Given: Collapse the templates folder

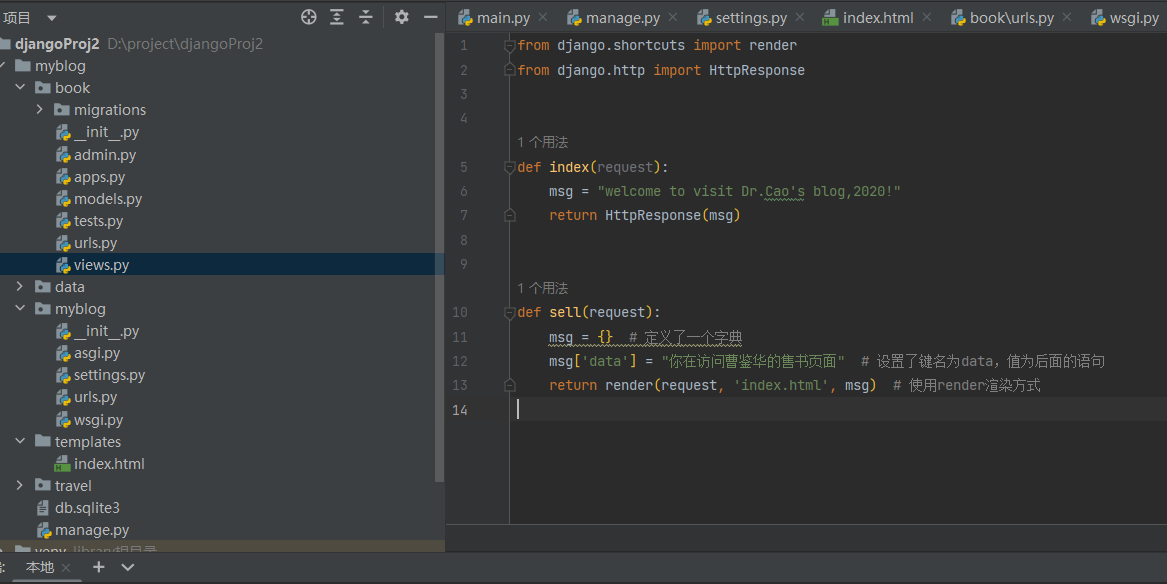Looking at the screenshot, I should [x=20, y=441].
